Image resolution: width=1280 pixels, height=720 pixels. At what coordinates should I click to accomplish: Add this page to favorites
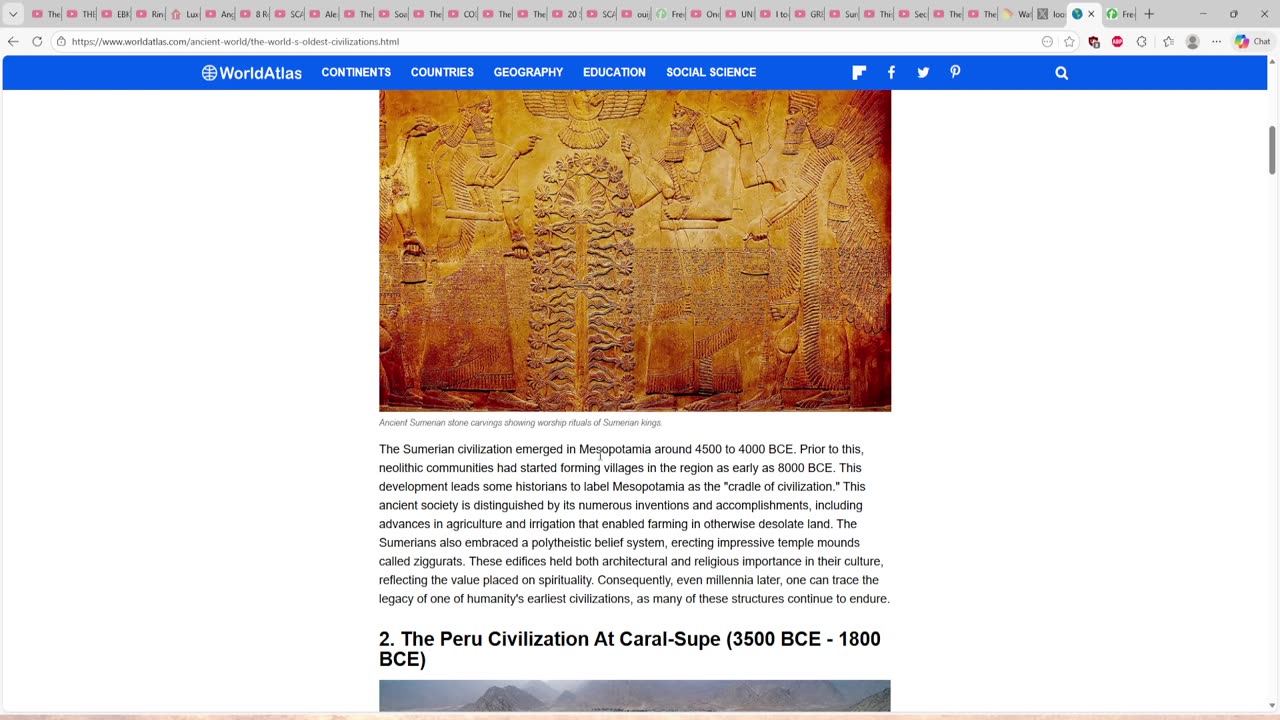click(x=1069, y=42)
